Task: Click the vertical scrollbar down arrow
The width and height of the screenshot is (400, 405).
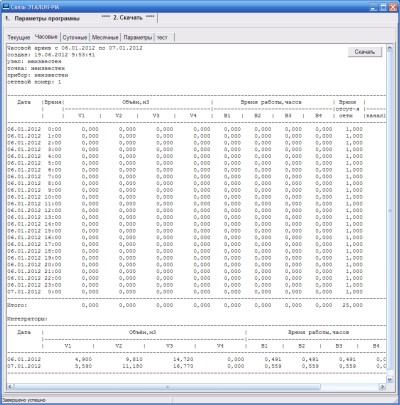Action: click(389, 379)
